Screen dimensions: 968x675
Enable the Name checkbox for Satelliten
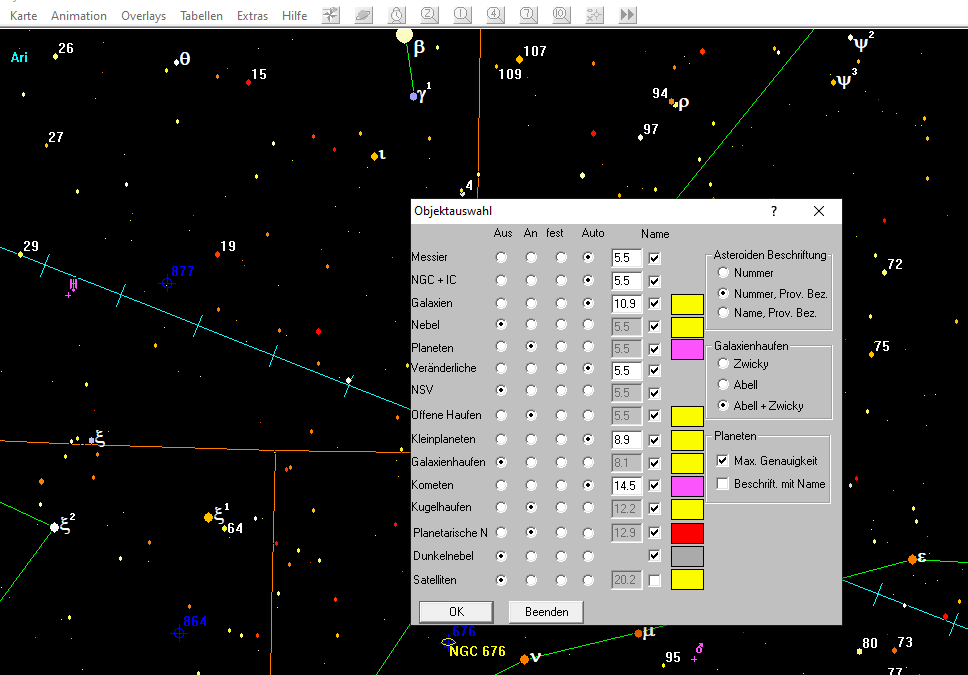654,580
